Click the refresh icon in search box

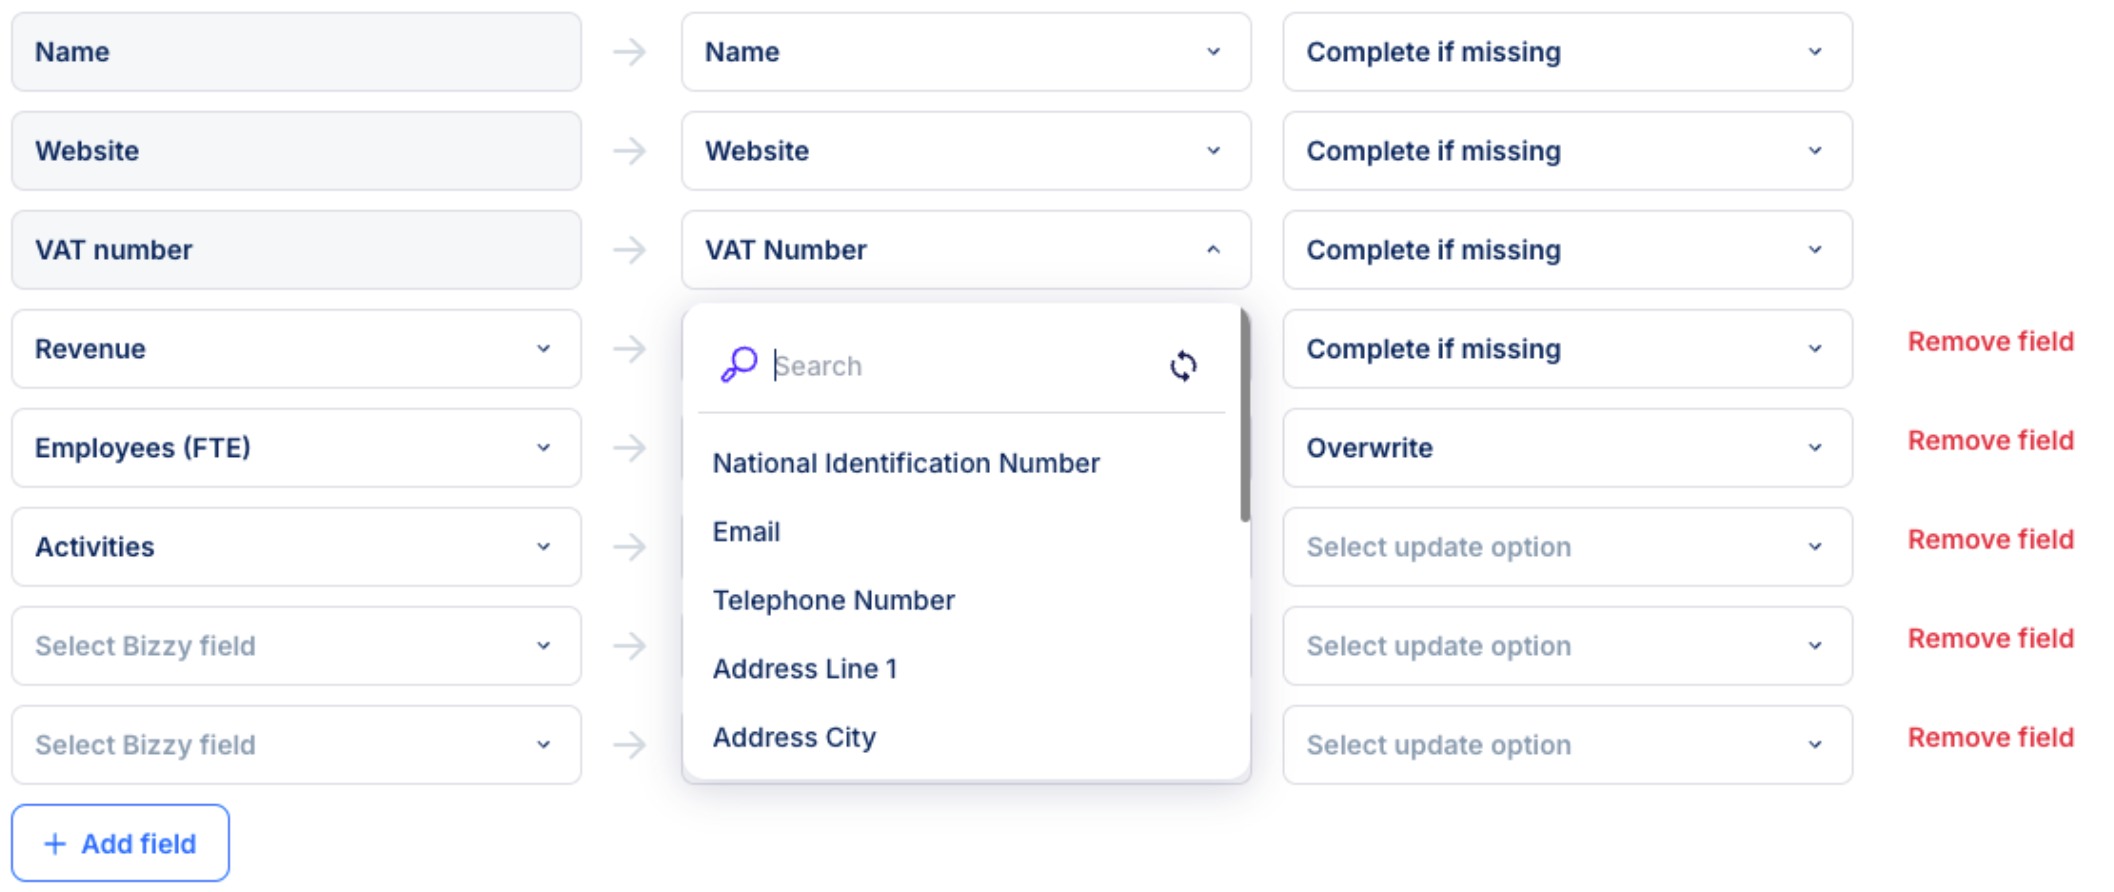click(1183, 366)
